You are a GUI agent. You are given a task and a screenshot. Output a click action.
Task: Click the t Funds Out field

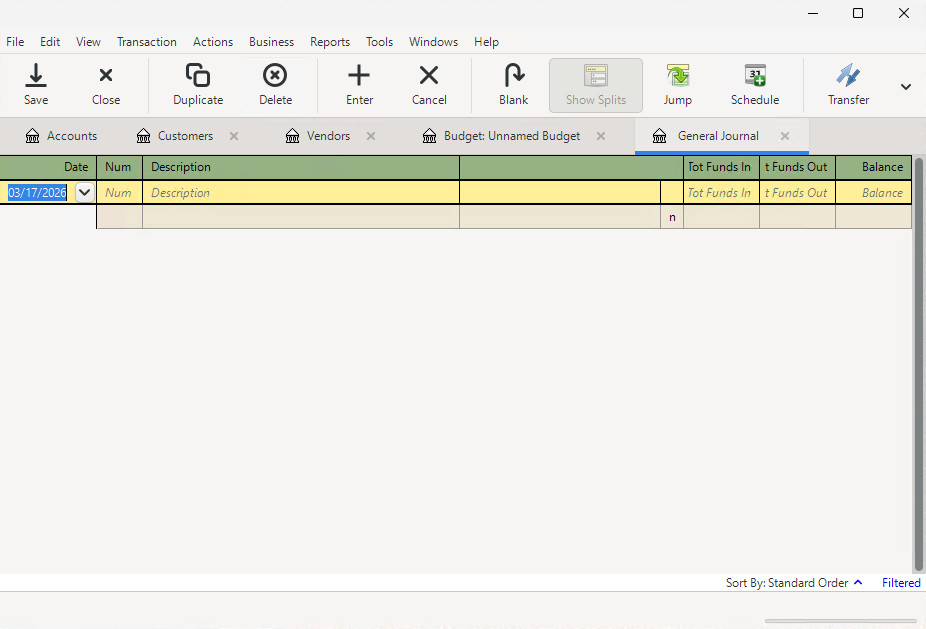pos(797,193)
